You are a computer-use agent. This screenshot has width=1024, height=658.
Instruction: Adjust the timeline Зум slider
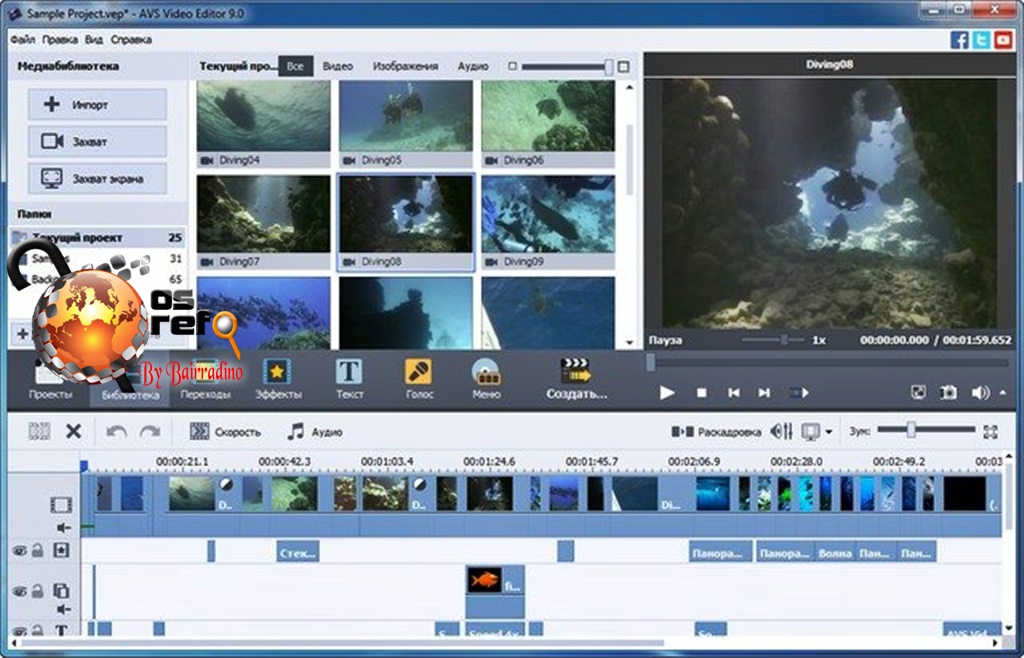click(912, 430)
